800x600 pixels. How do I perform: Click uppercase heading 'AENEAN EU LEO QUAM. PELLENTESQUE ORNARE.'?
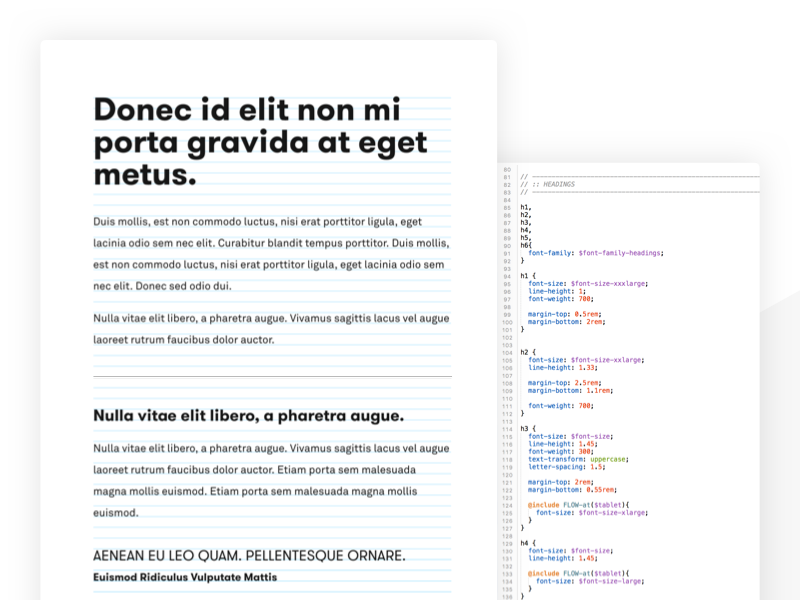(x=249, y=556)
